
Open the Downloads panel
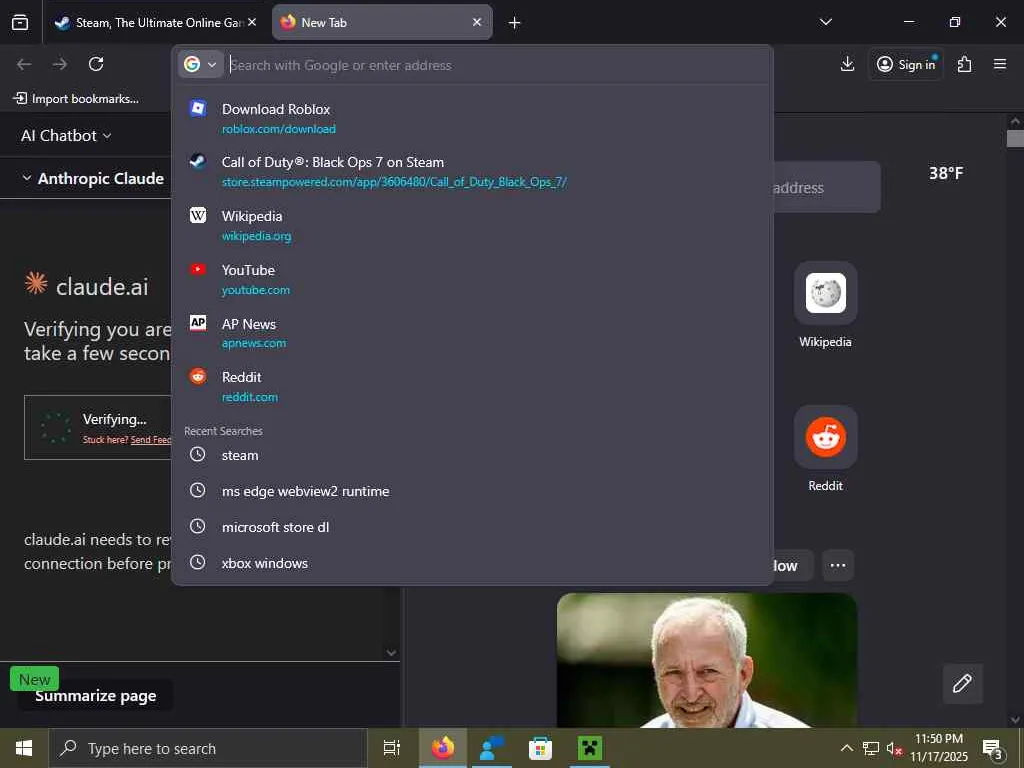(848, 64)
